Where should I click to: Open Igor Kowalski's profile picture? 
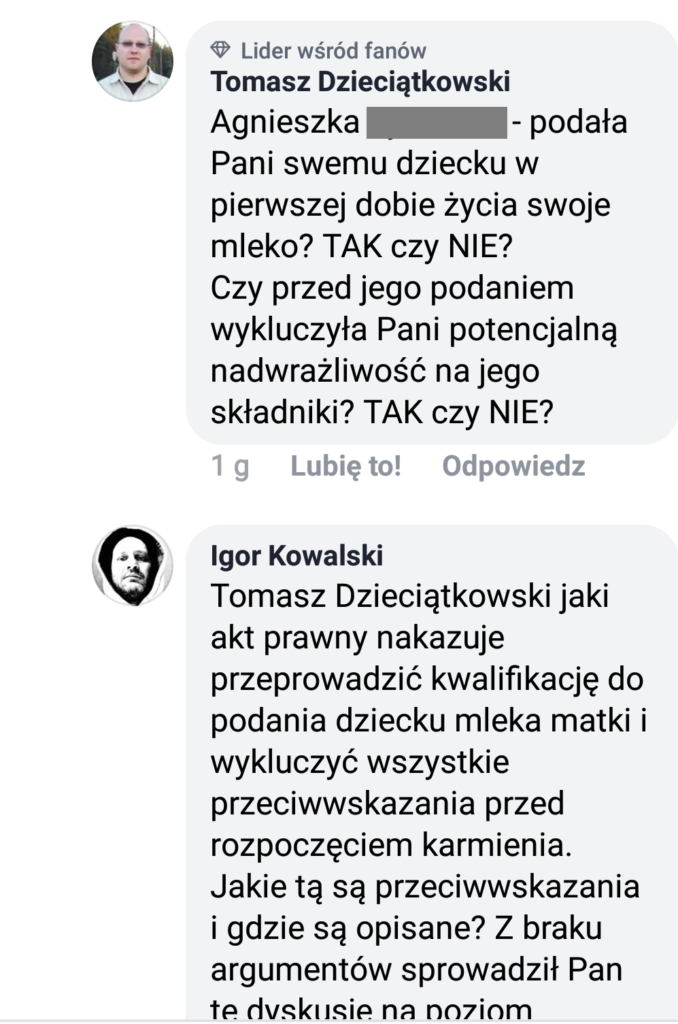point(132,565)
